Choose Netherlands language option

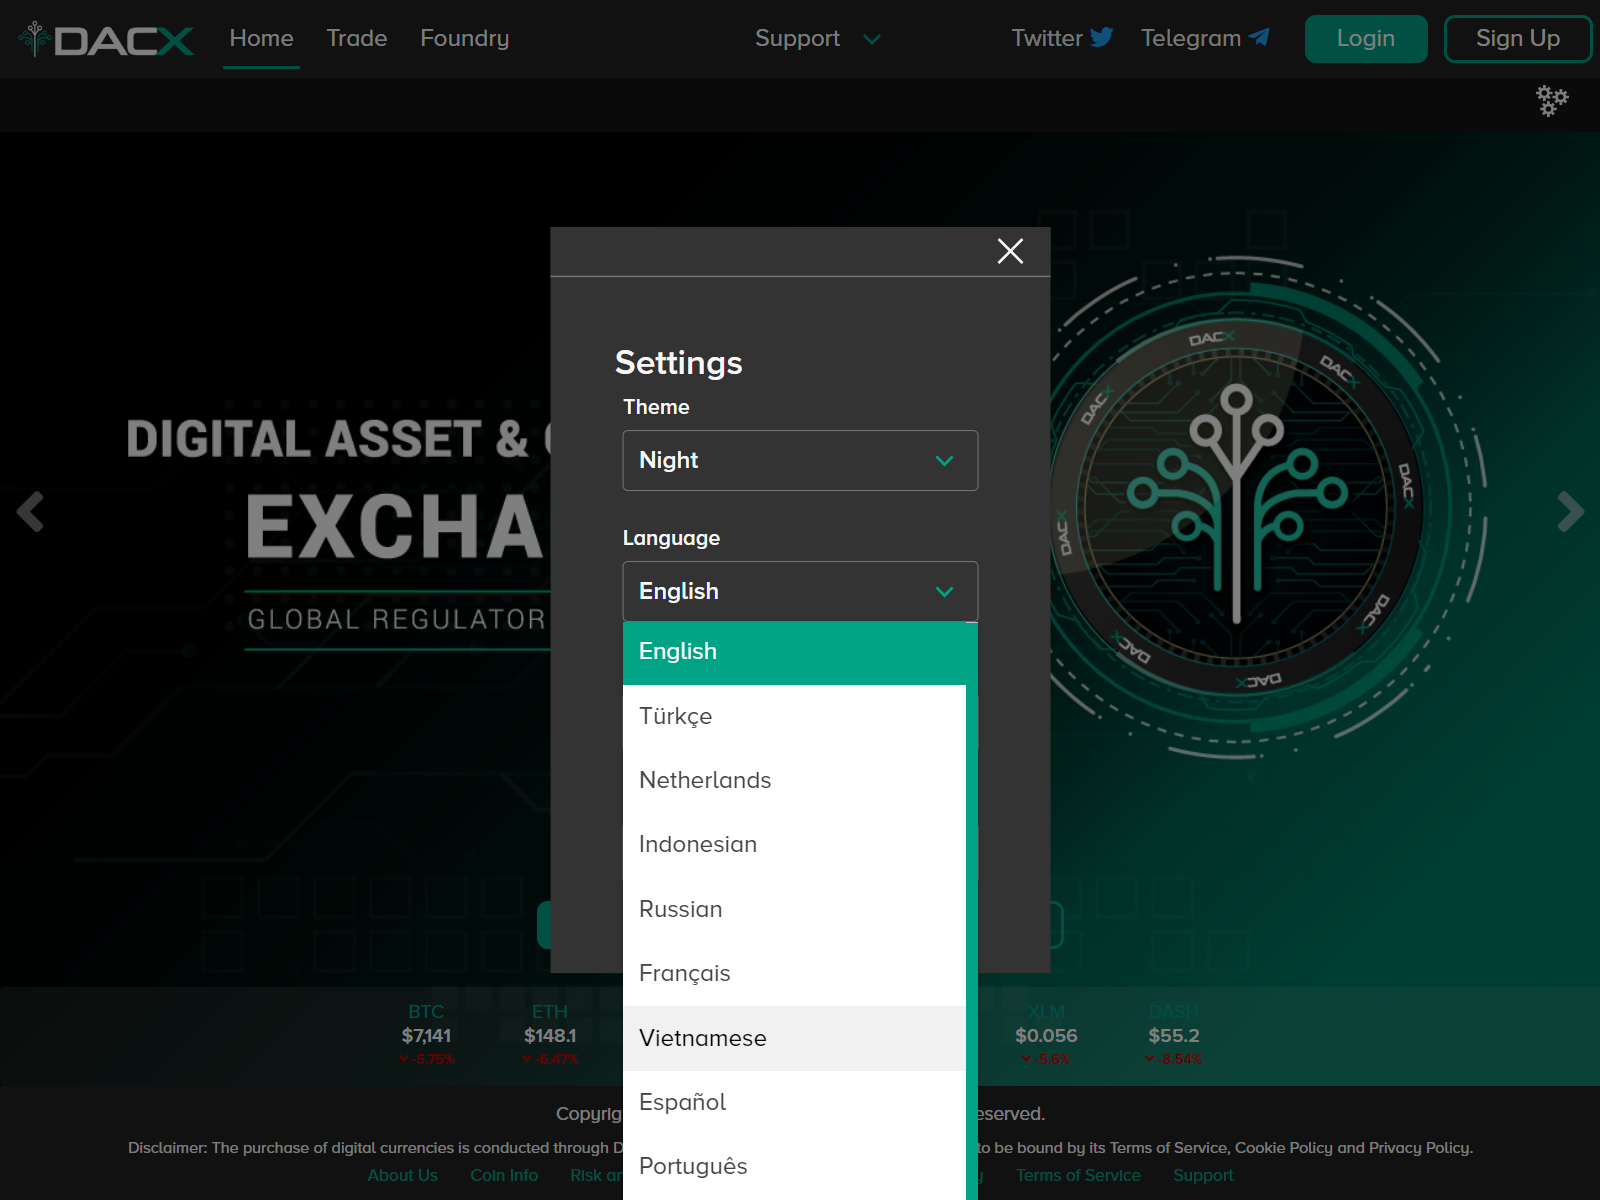tap(794, 780)
